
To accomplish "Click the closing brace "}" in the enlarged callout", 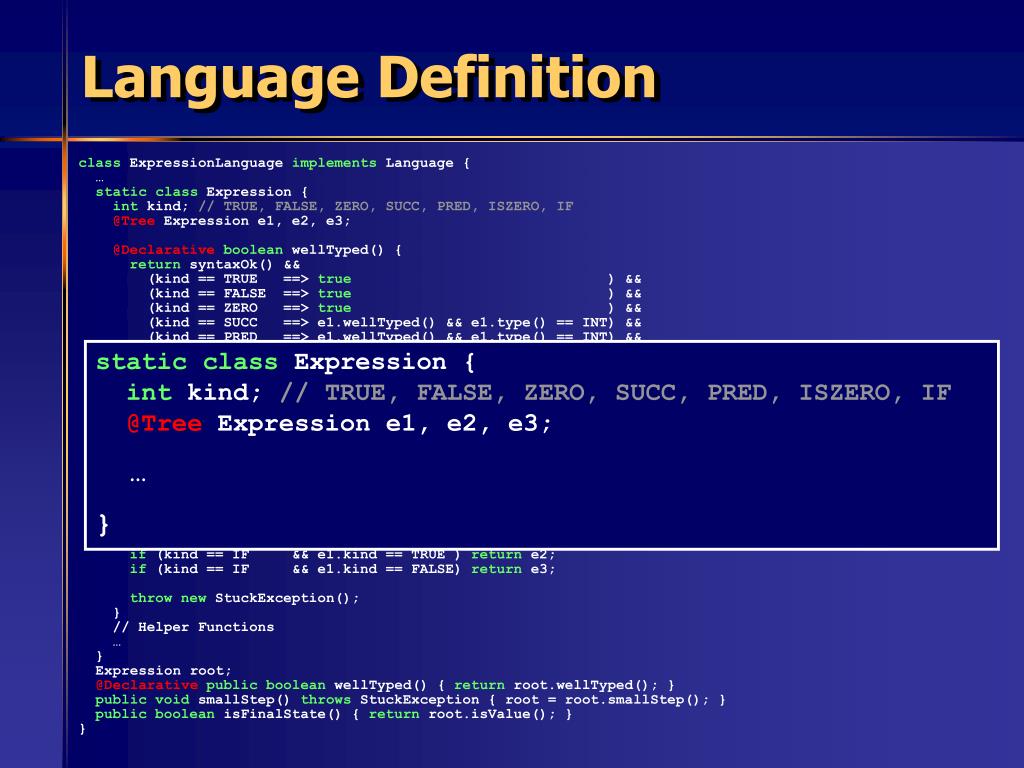I will pyautogui.click(x=103, y=524).
